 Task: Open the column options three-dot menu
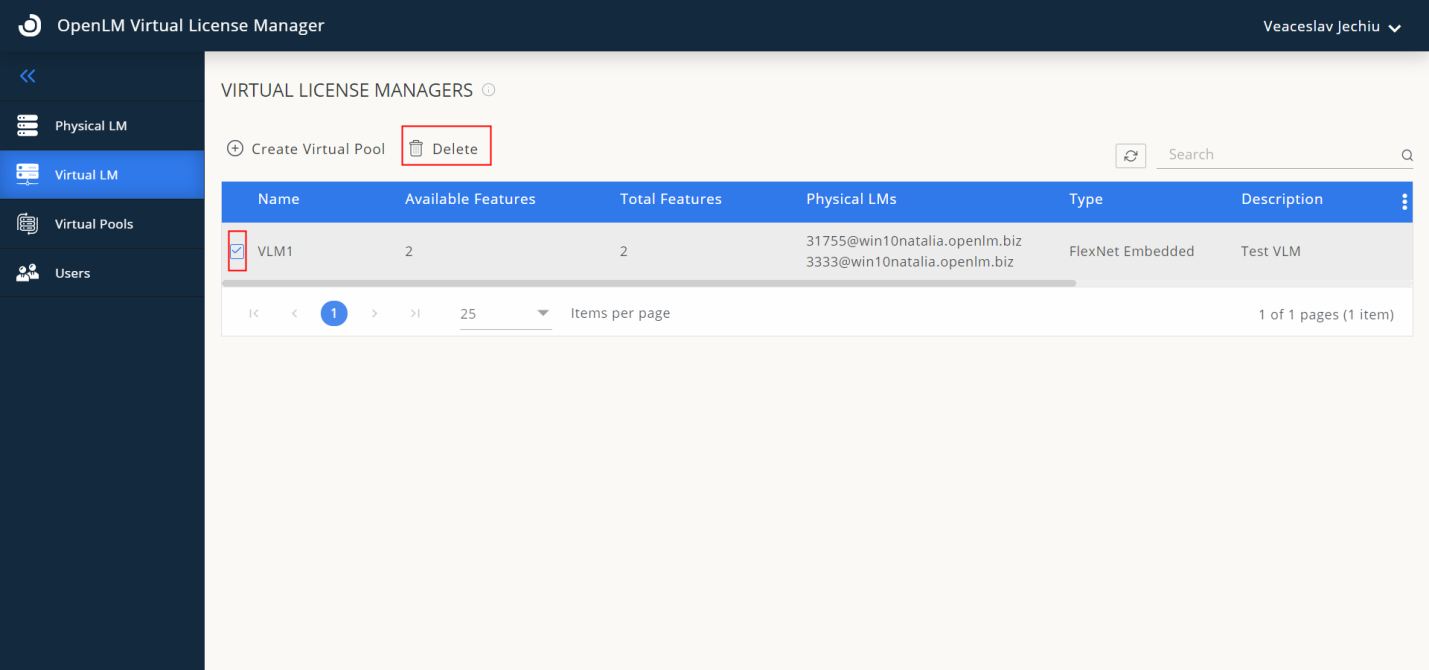pos(1404,201)
